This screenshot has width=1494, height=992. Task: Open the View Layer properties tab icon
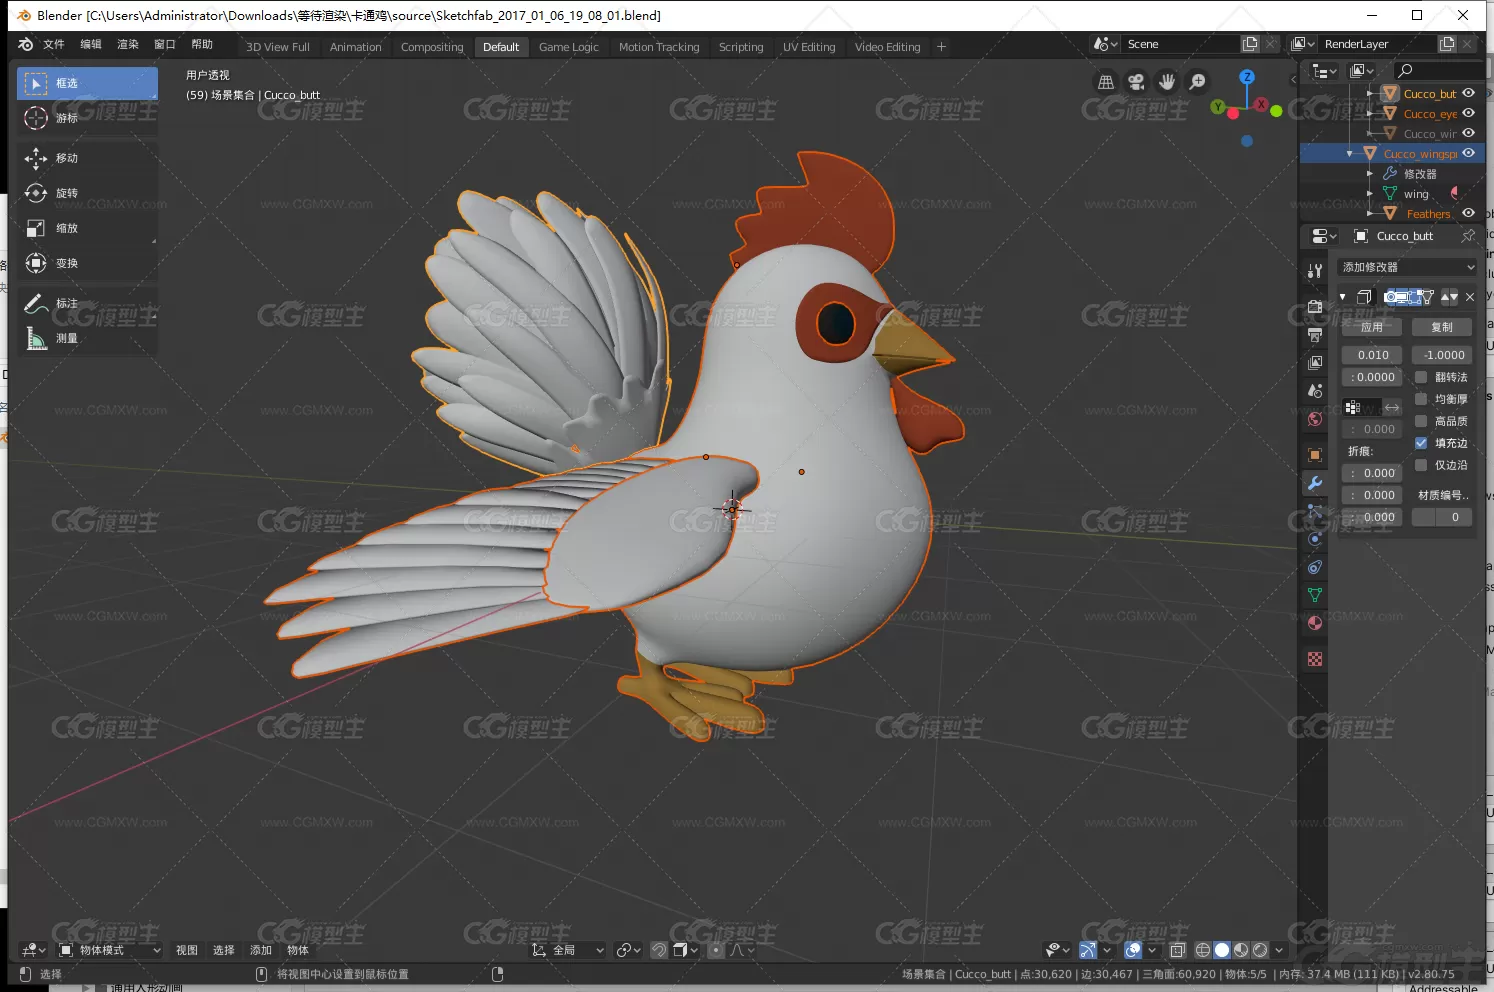click(x=1315, y=362)
